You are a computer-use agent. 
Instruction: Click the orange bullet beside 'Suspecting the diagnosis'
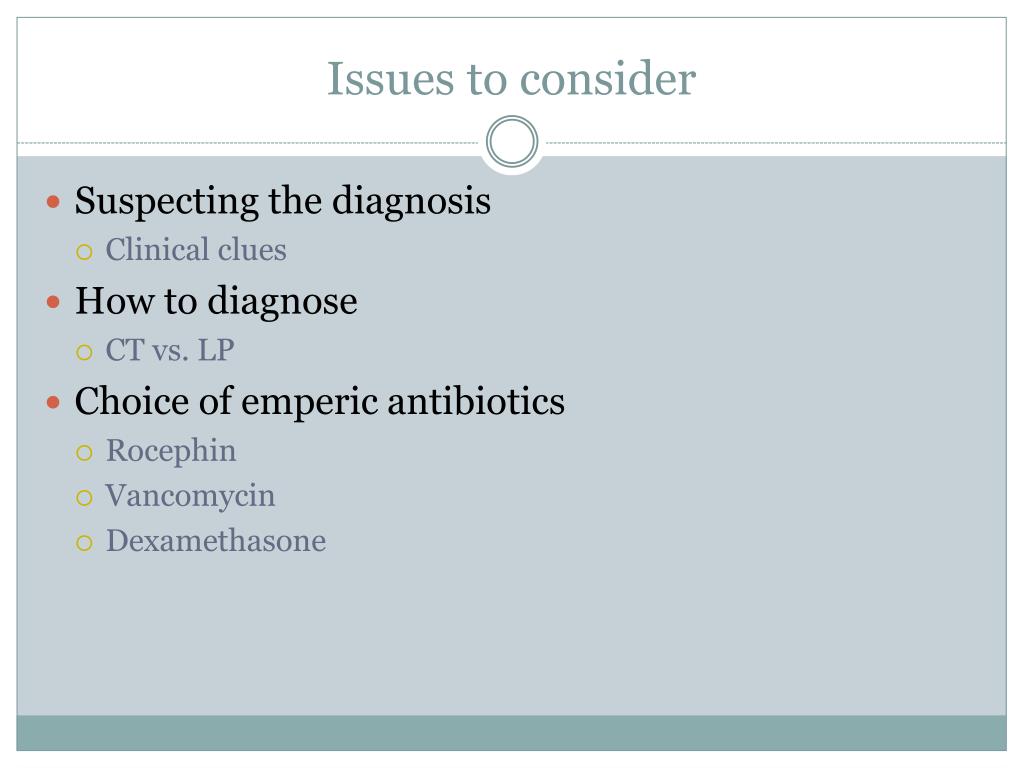coord(54,202)
